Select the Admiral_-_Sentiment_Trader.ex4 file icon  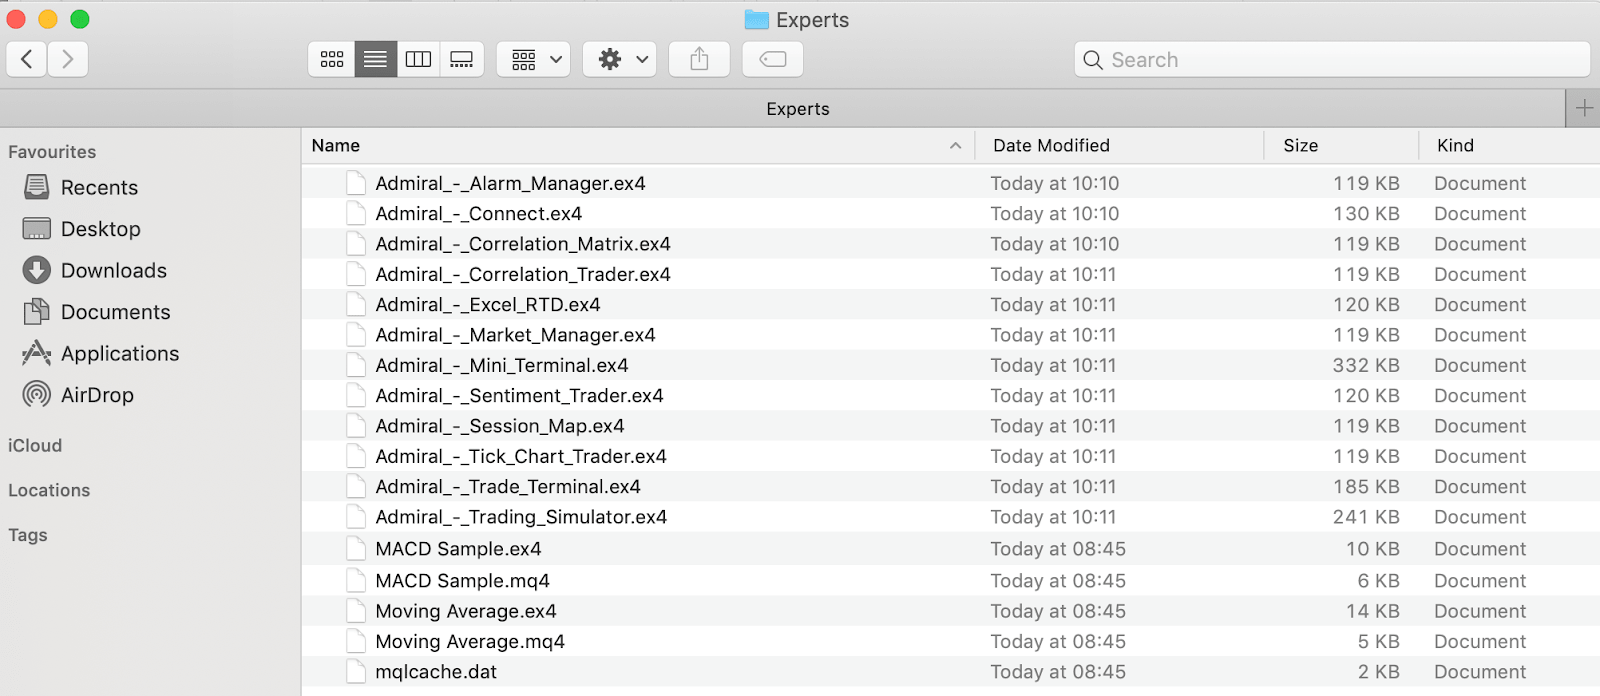click(x=355, y=395)
